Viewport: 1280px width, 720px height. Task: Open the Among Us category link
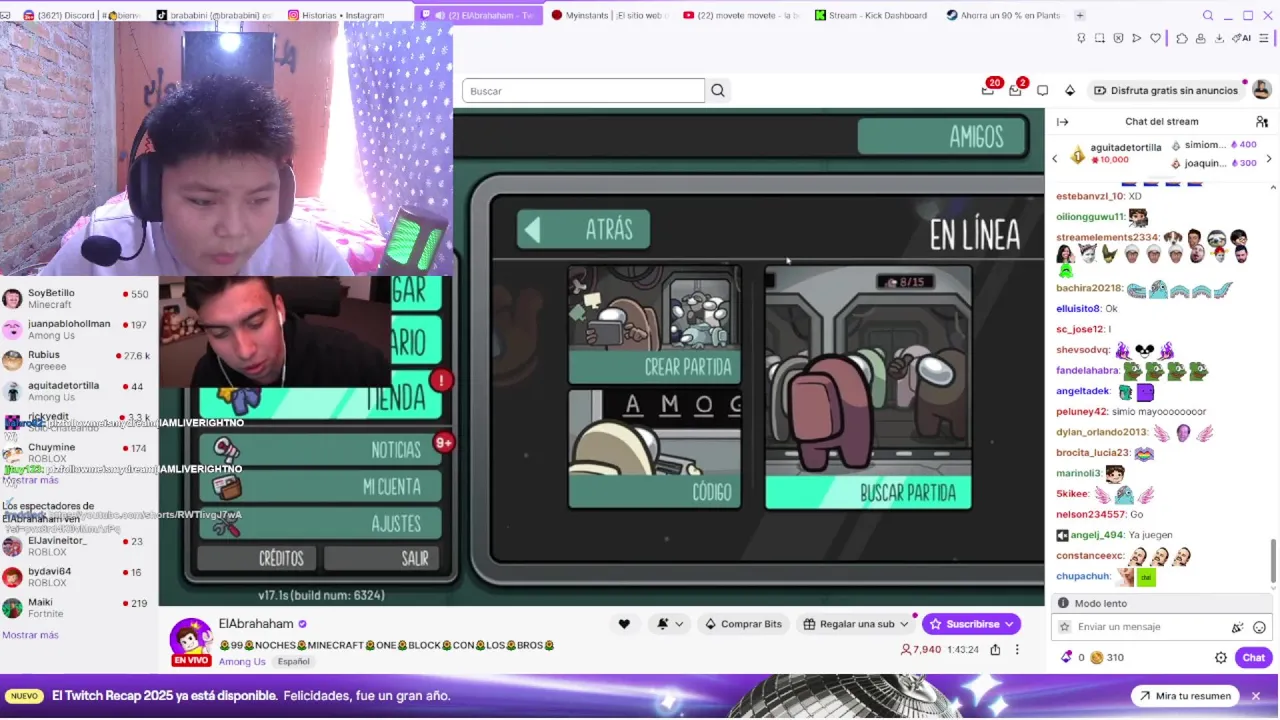243,662
